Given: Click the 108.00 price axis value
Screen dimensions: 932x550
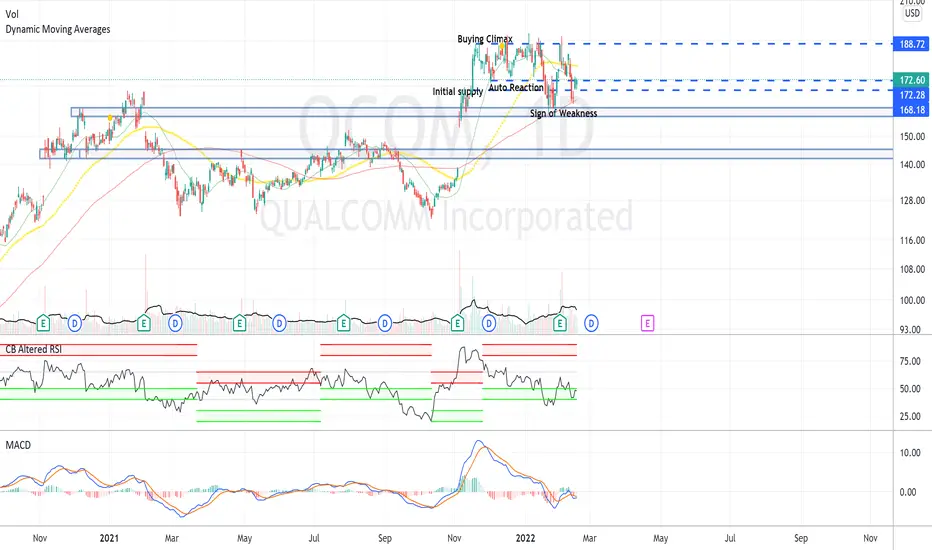Looking at the screenshot, I should [912, 269].
